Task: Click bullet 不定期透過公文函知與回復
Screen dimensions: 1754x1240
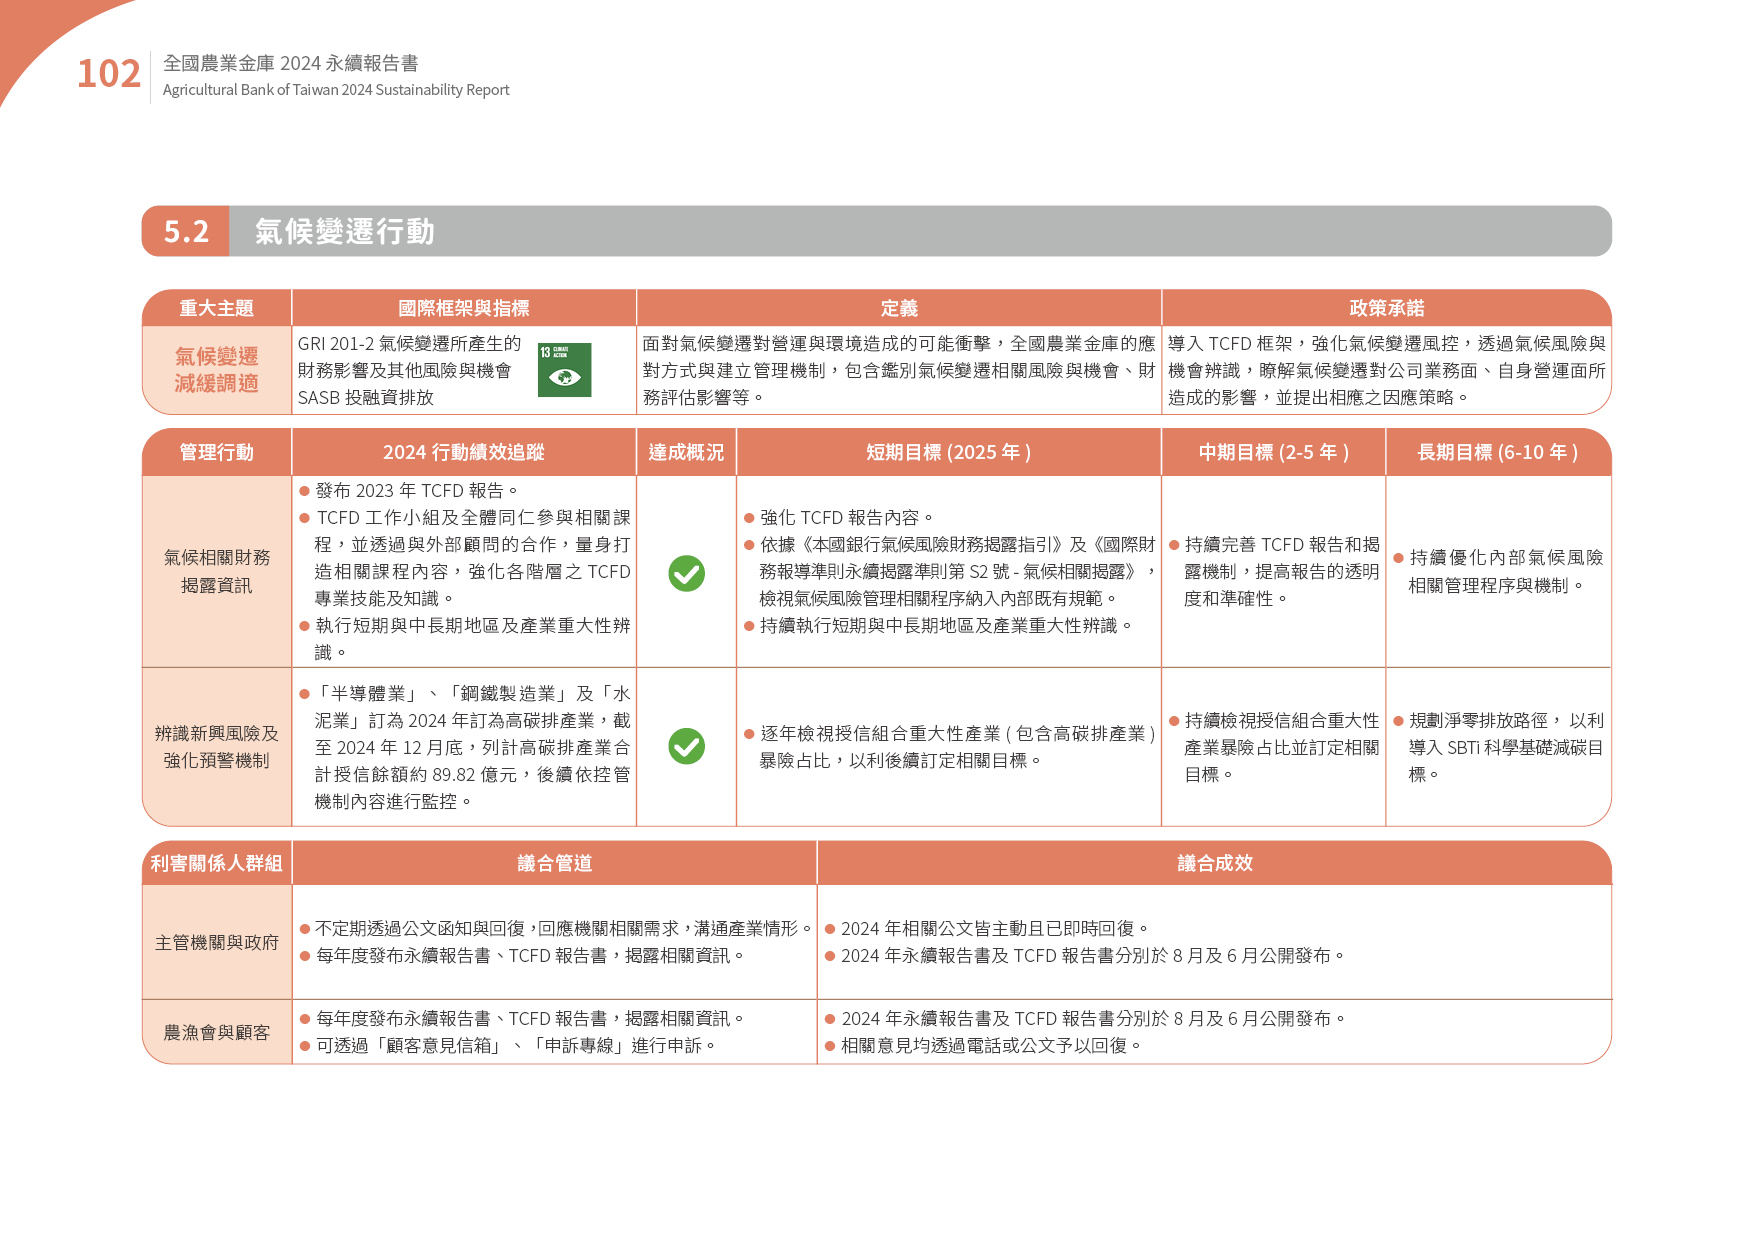Action: [x=555, y=928]
